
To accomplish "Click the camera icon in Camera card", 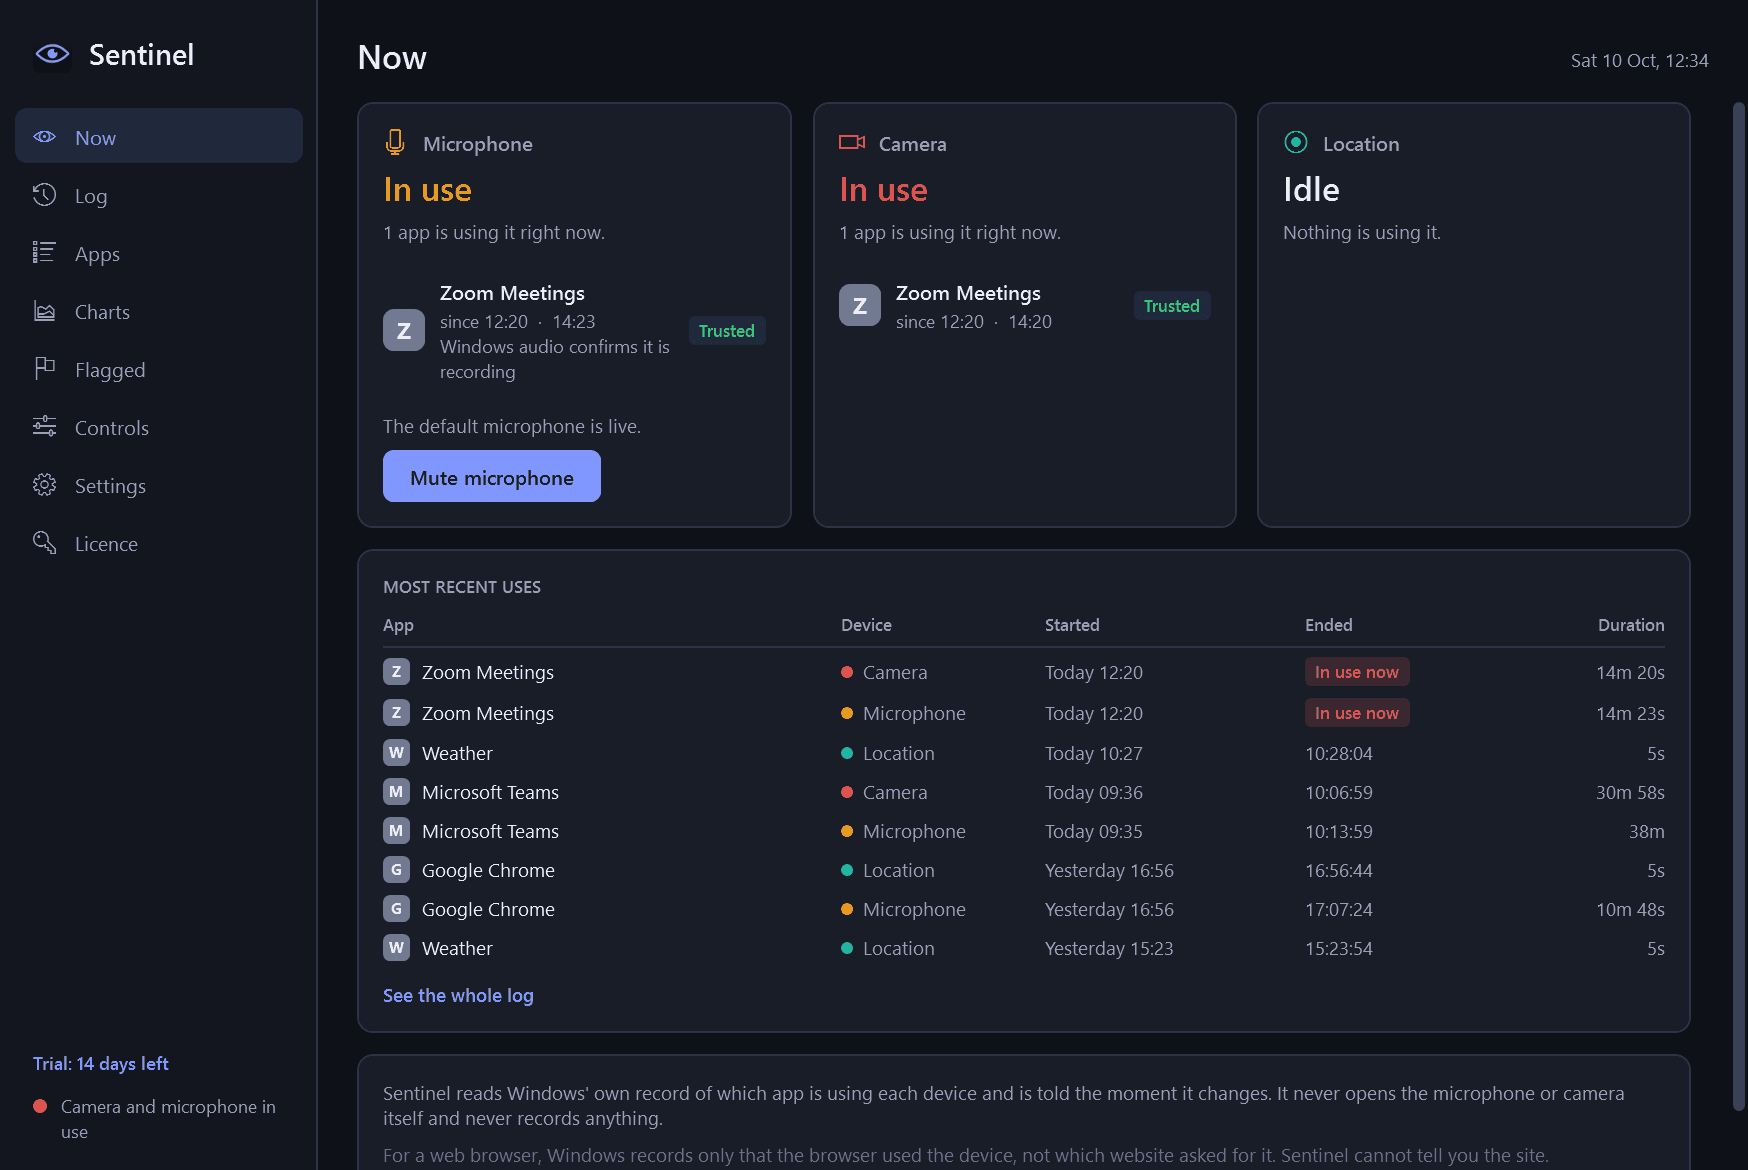I will tap(852, 142).
